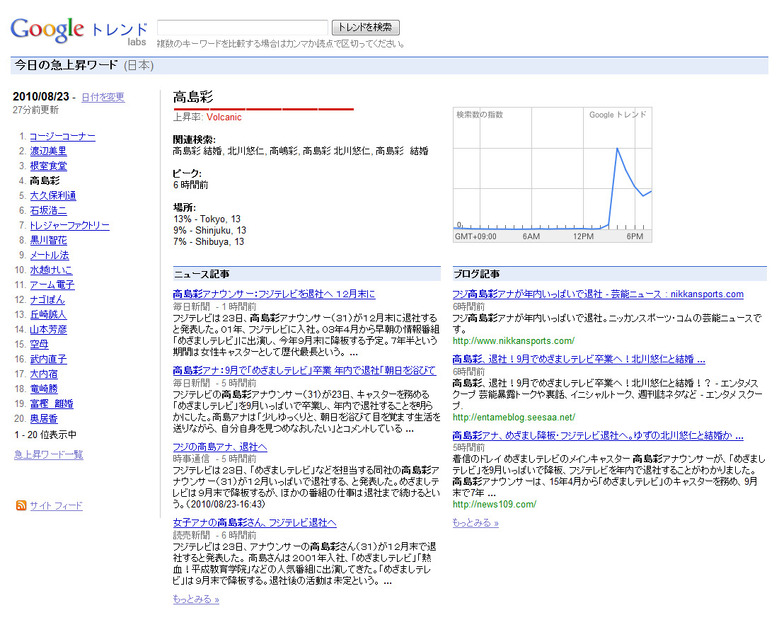The width and height of the screenshot is (779, 620).
Task: Open rank 12 trend ナゴぱん
Action: pos(47,300)
